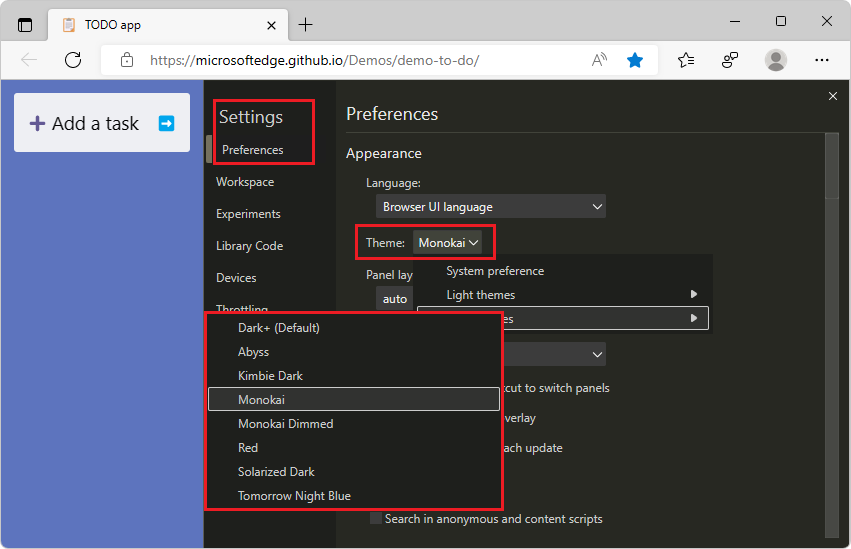Open a new browser tab
The width and height of the screenshot is (851, 549).
pos(306,24)
